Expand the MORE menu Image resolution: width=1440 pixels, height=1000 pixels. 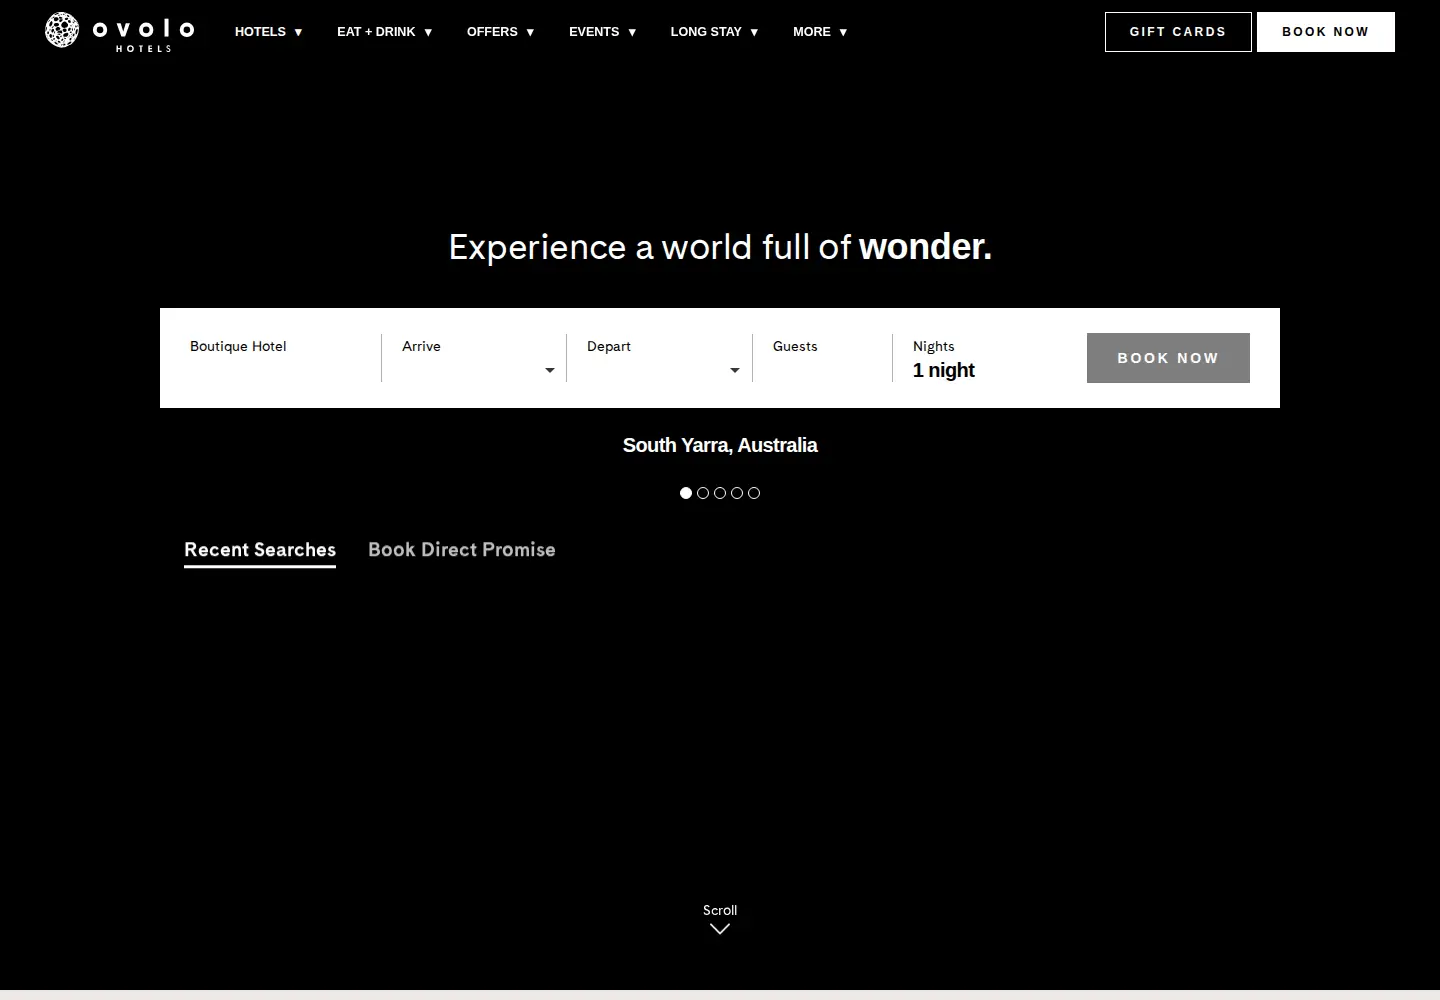point(820,32)
